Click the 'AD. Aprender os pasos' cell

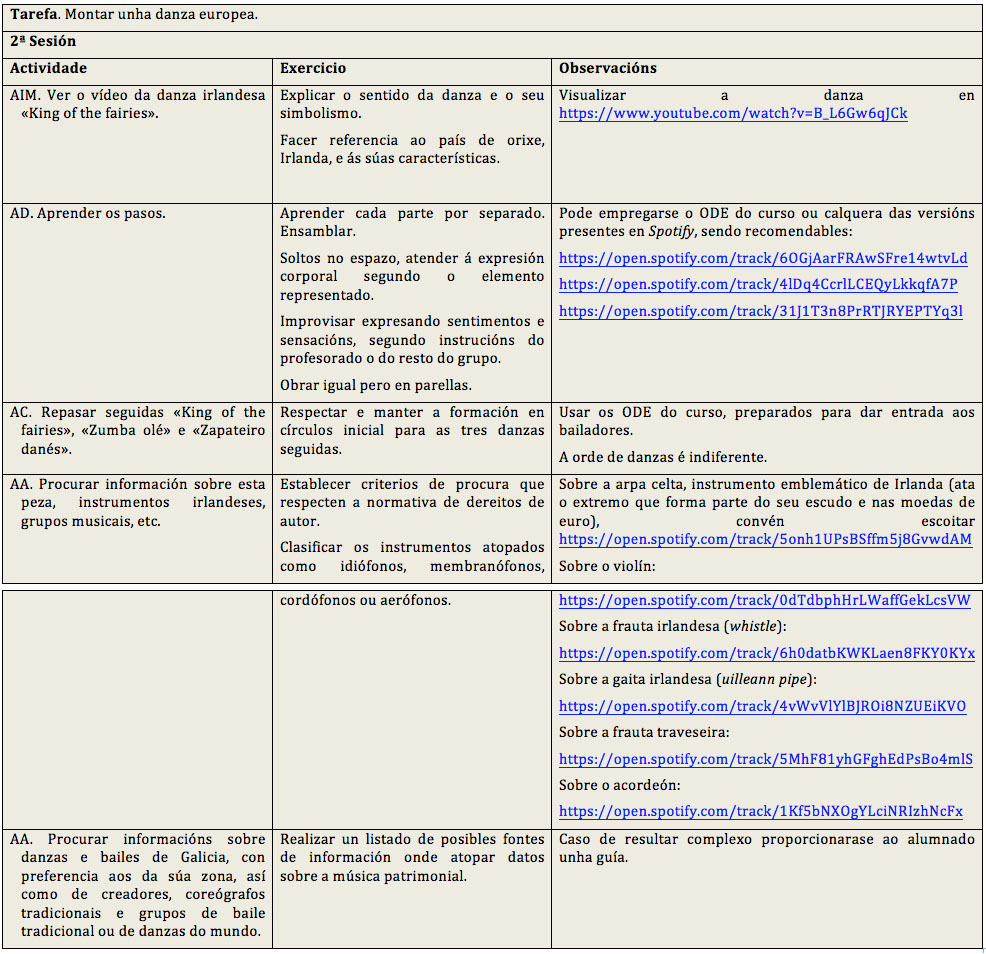click(88, 214)
